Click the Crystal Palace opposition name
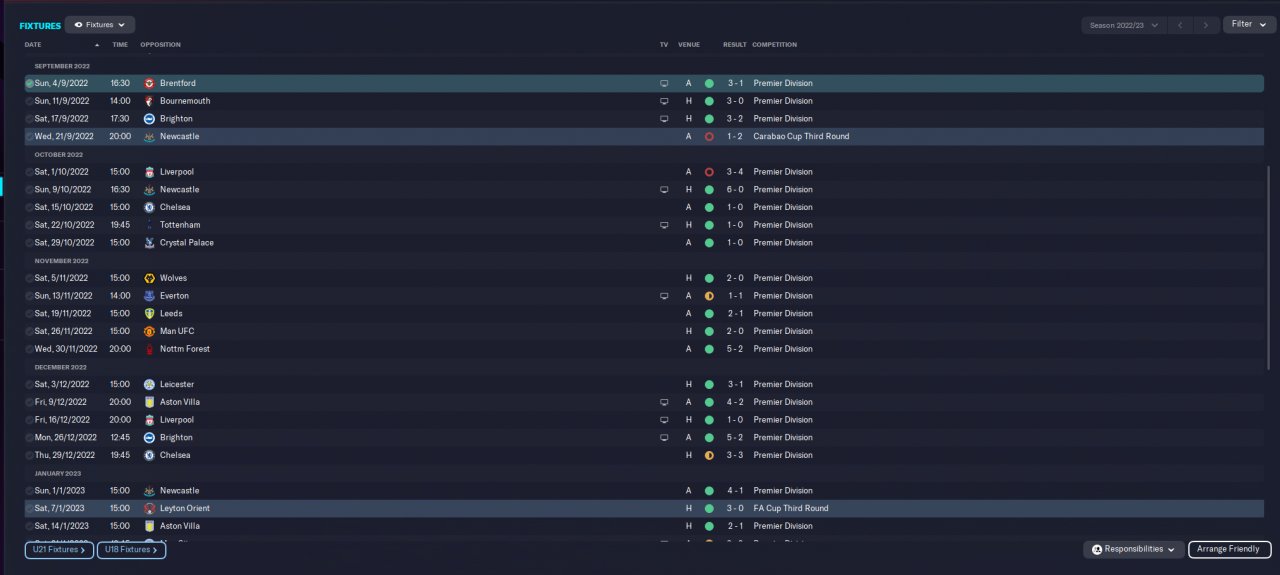The width and height of the screenshot is (1280, 575). point(187,243)
